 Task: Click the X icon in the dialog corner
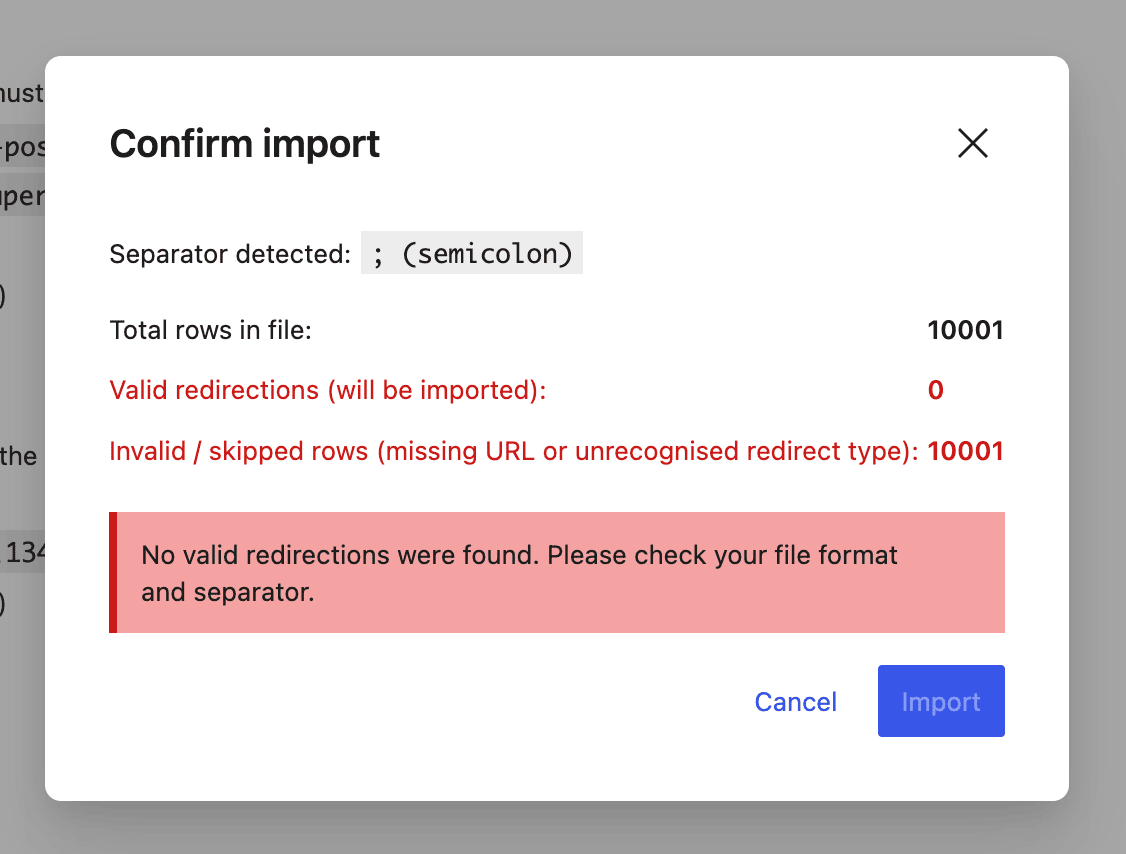pos(972,143)
